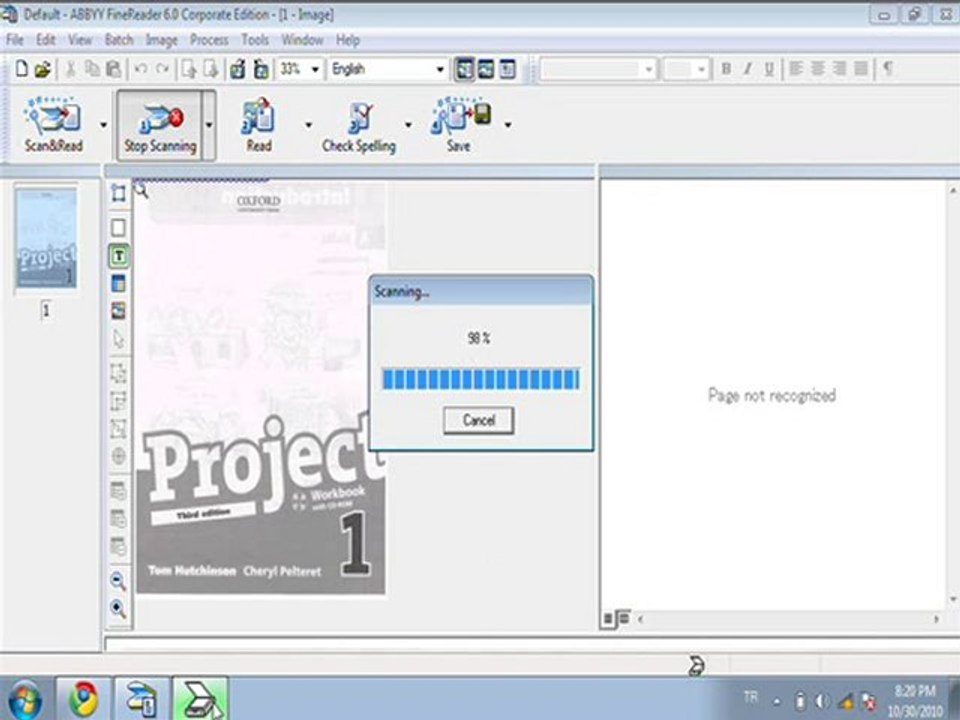Open Chrome from the taskbar
The width and height of the screenshot is (960, 720).
pos(83,699)
